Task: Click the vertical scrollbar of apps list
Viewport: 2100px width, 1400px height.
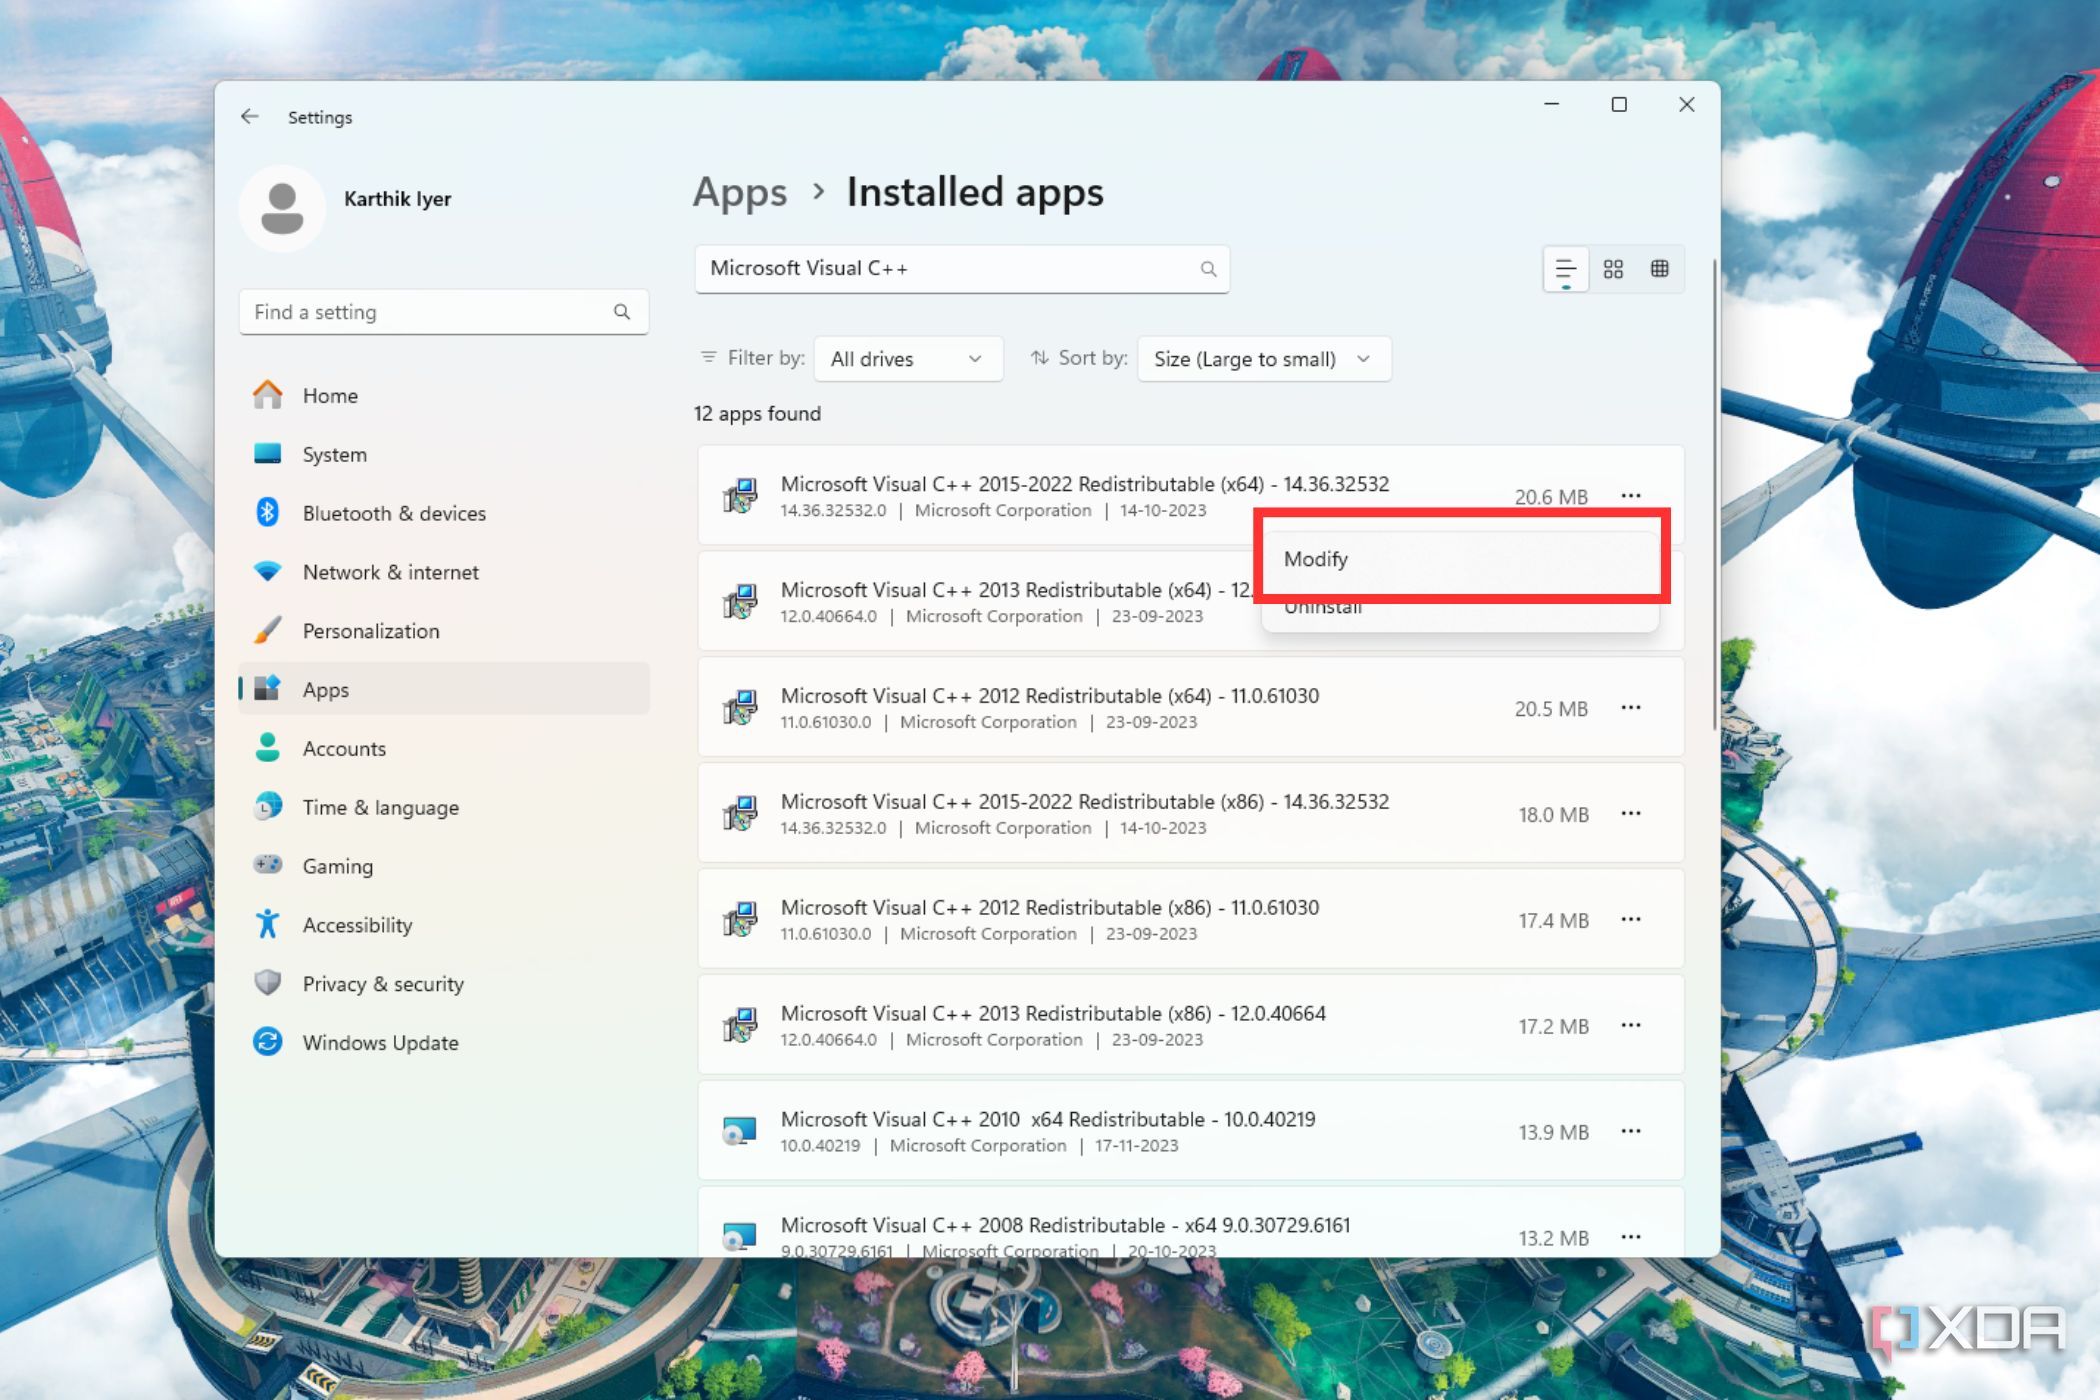Action: click(x=1716, y=500)
